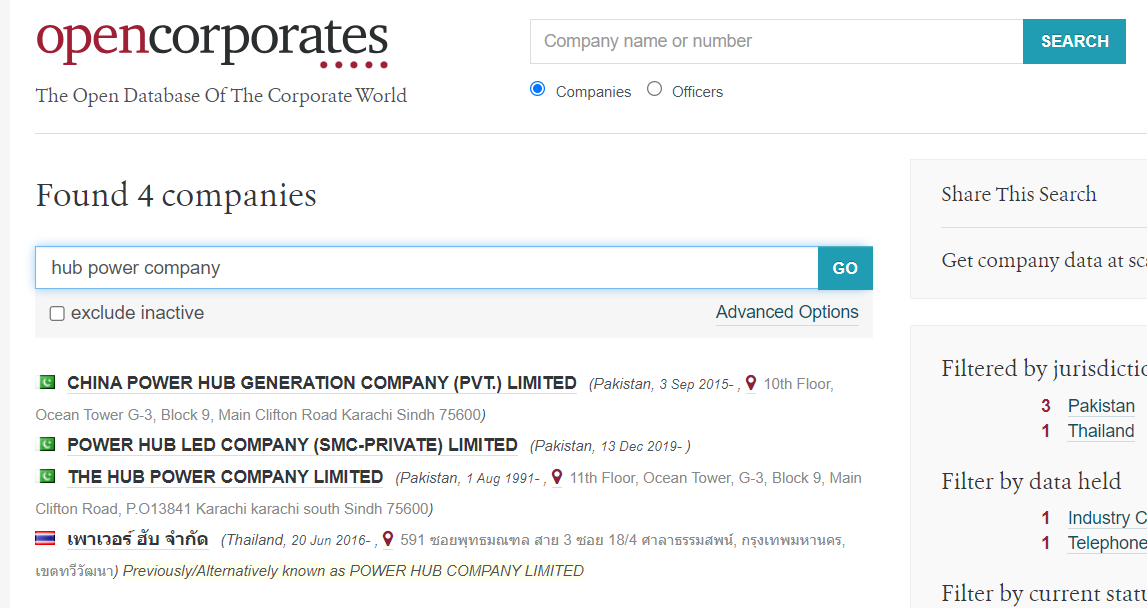Filter by Thailand jurisdiction

coord(1101,431)
